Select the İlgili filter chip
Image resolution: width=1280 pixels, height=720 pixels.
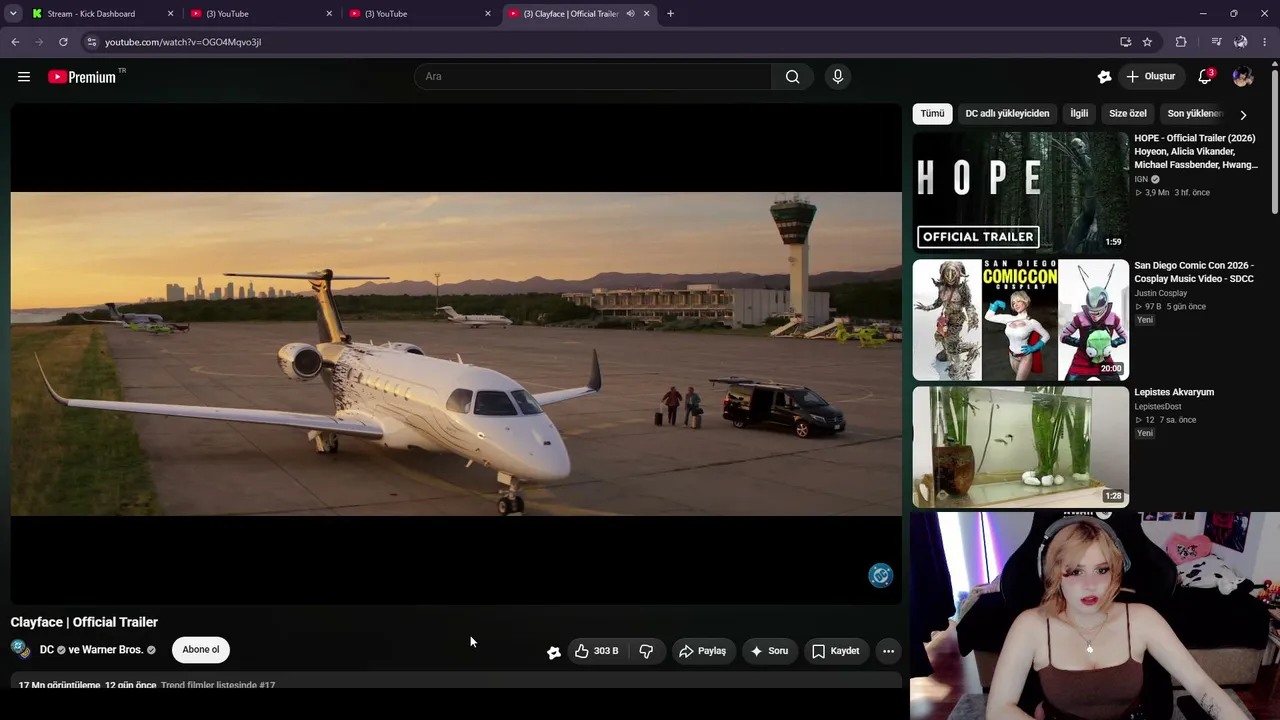pos(1079,114)
